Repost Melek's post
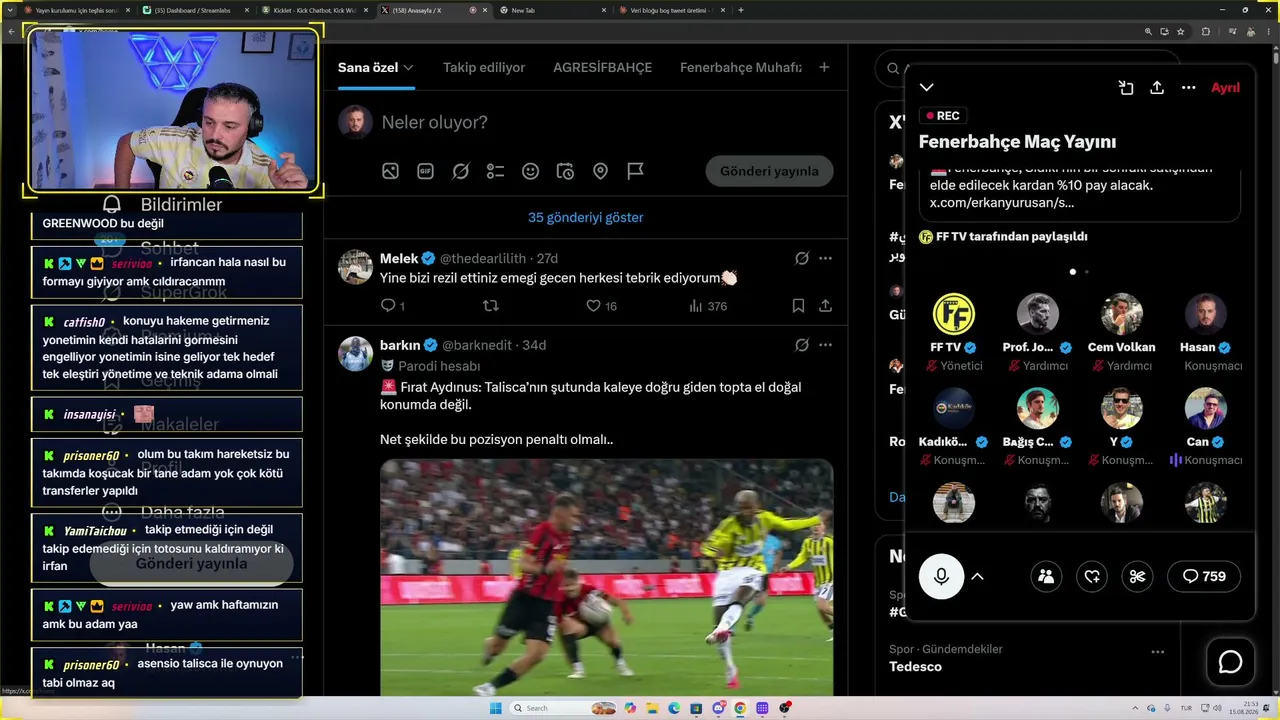This screenshot has width=1280, height=720. pyautogui.click(x=491, y=306)
